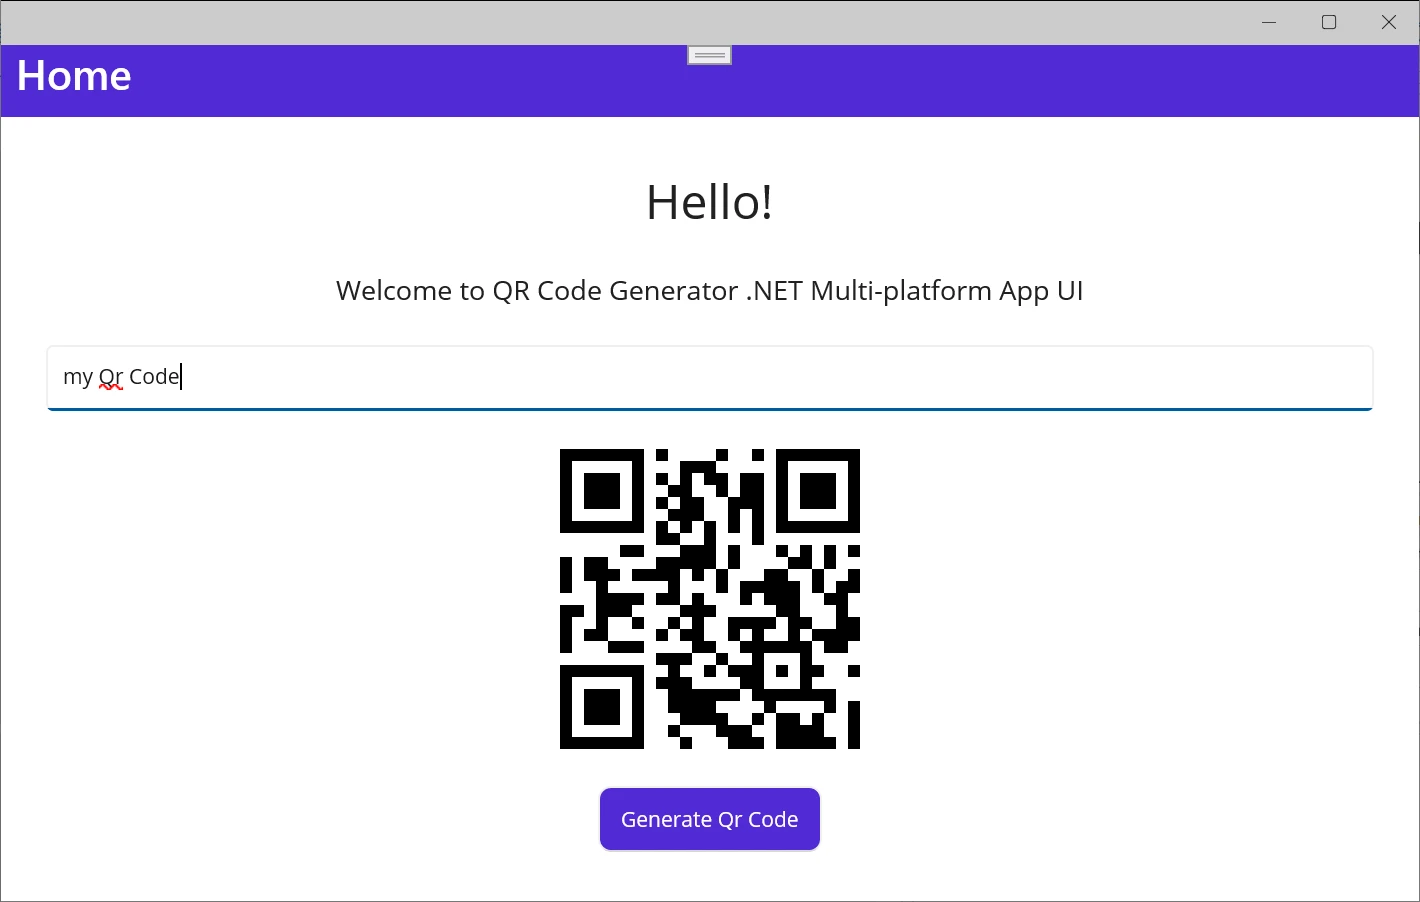
Task: Click the misspelled word "Qr" in the entry
Action: [x=110, y=377]
